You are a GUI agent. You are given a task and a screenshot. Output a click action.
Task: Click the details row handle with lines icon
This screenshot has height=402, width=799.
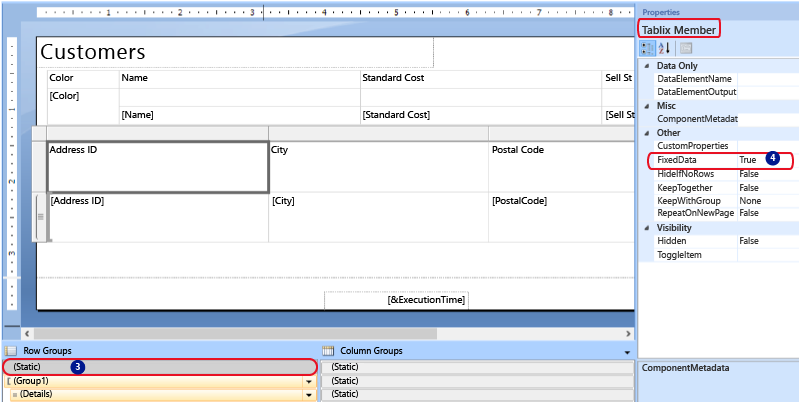(39, 217)
